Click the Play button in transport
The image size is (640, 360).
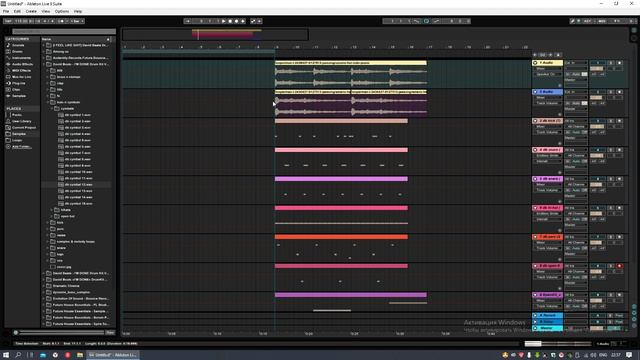[224, 21]
